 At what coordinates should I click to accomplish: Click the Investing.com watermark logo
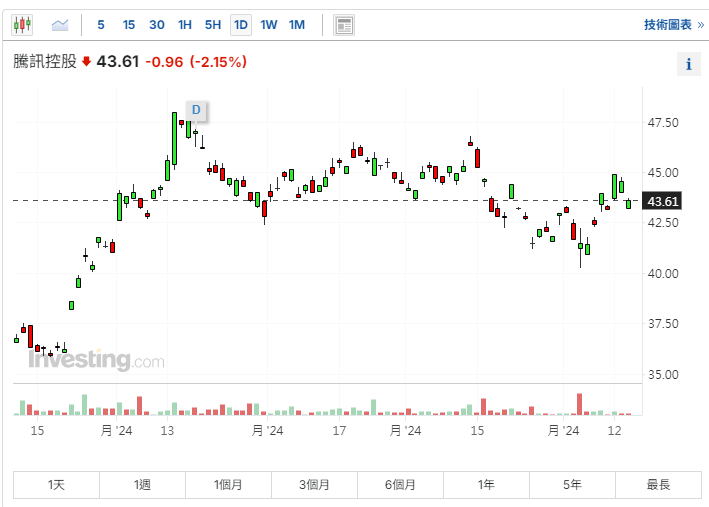point(96,360)
